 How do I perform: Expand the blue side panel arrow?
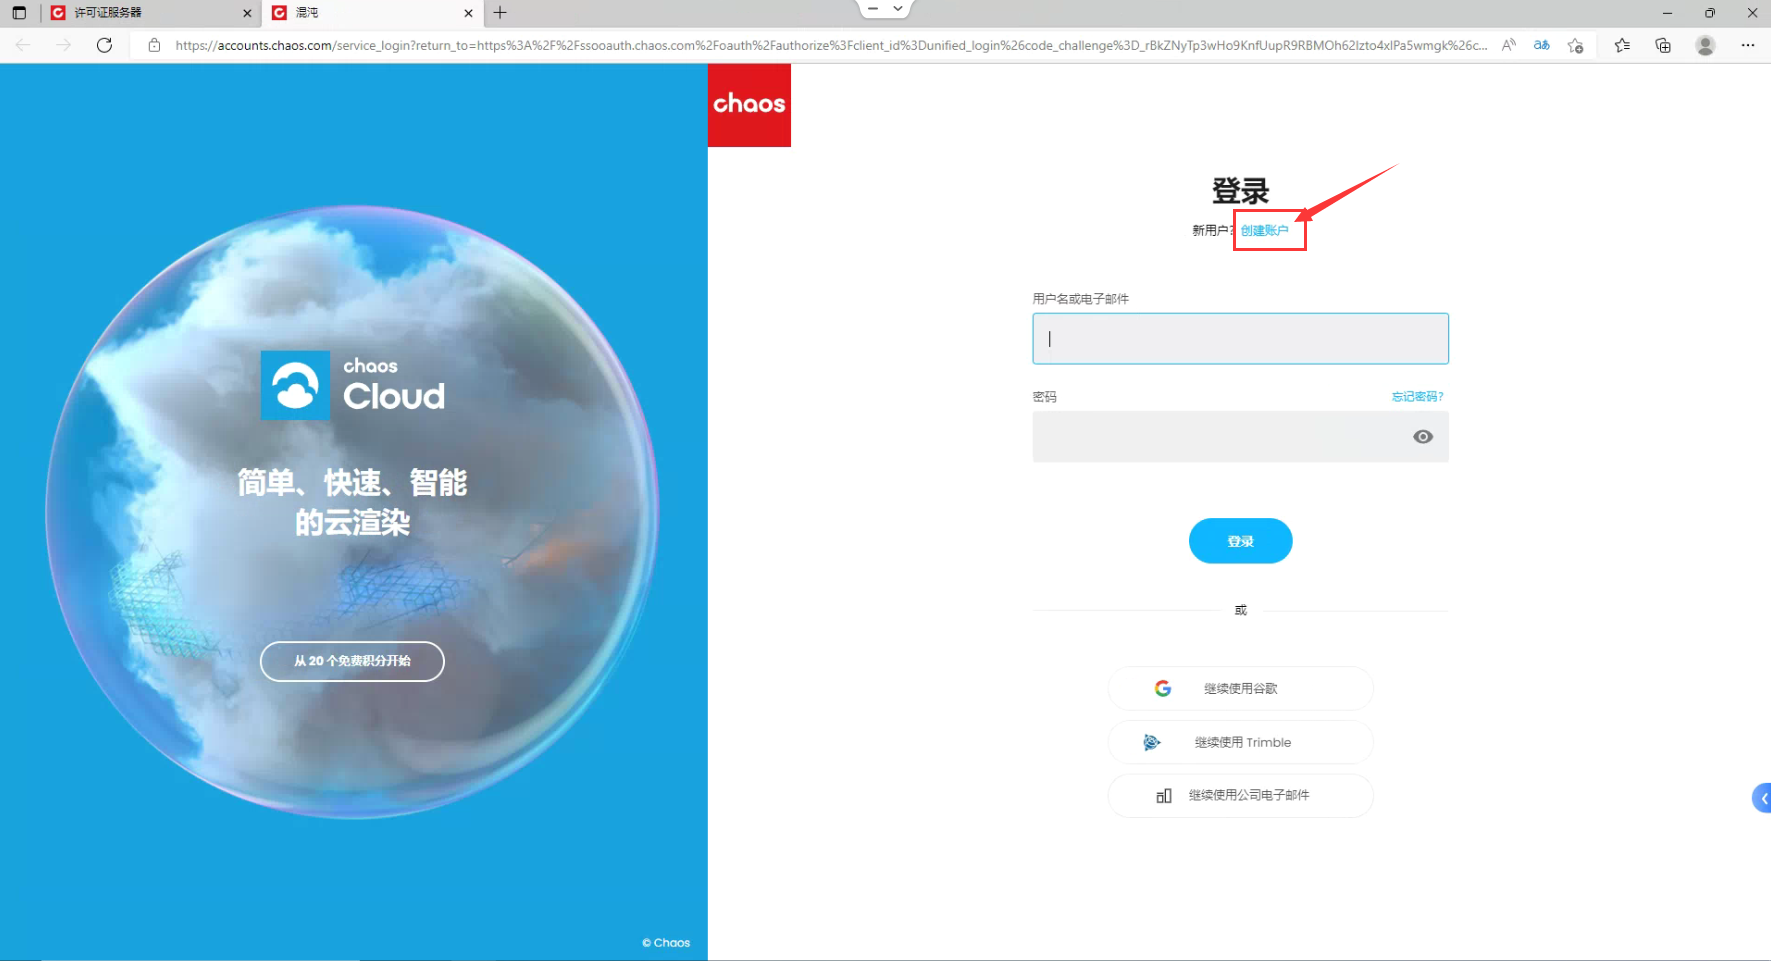pyautogui.click(x=1763, y=798)
